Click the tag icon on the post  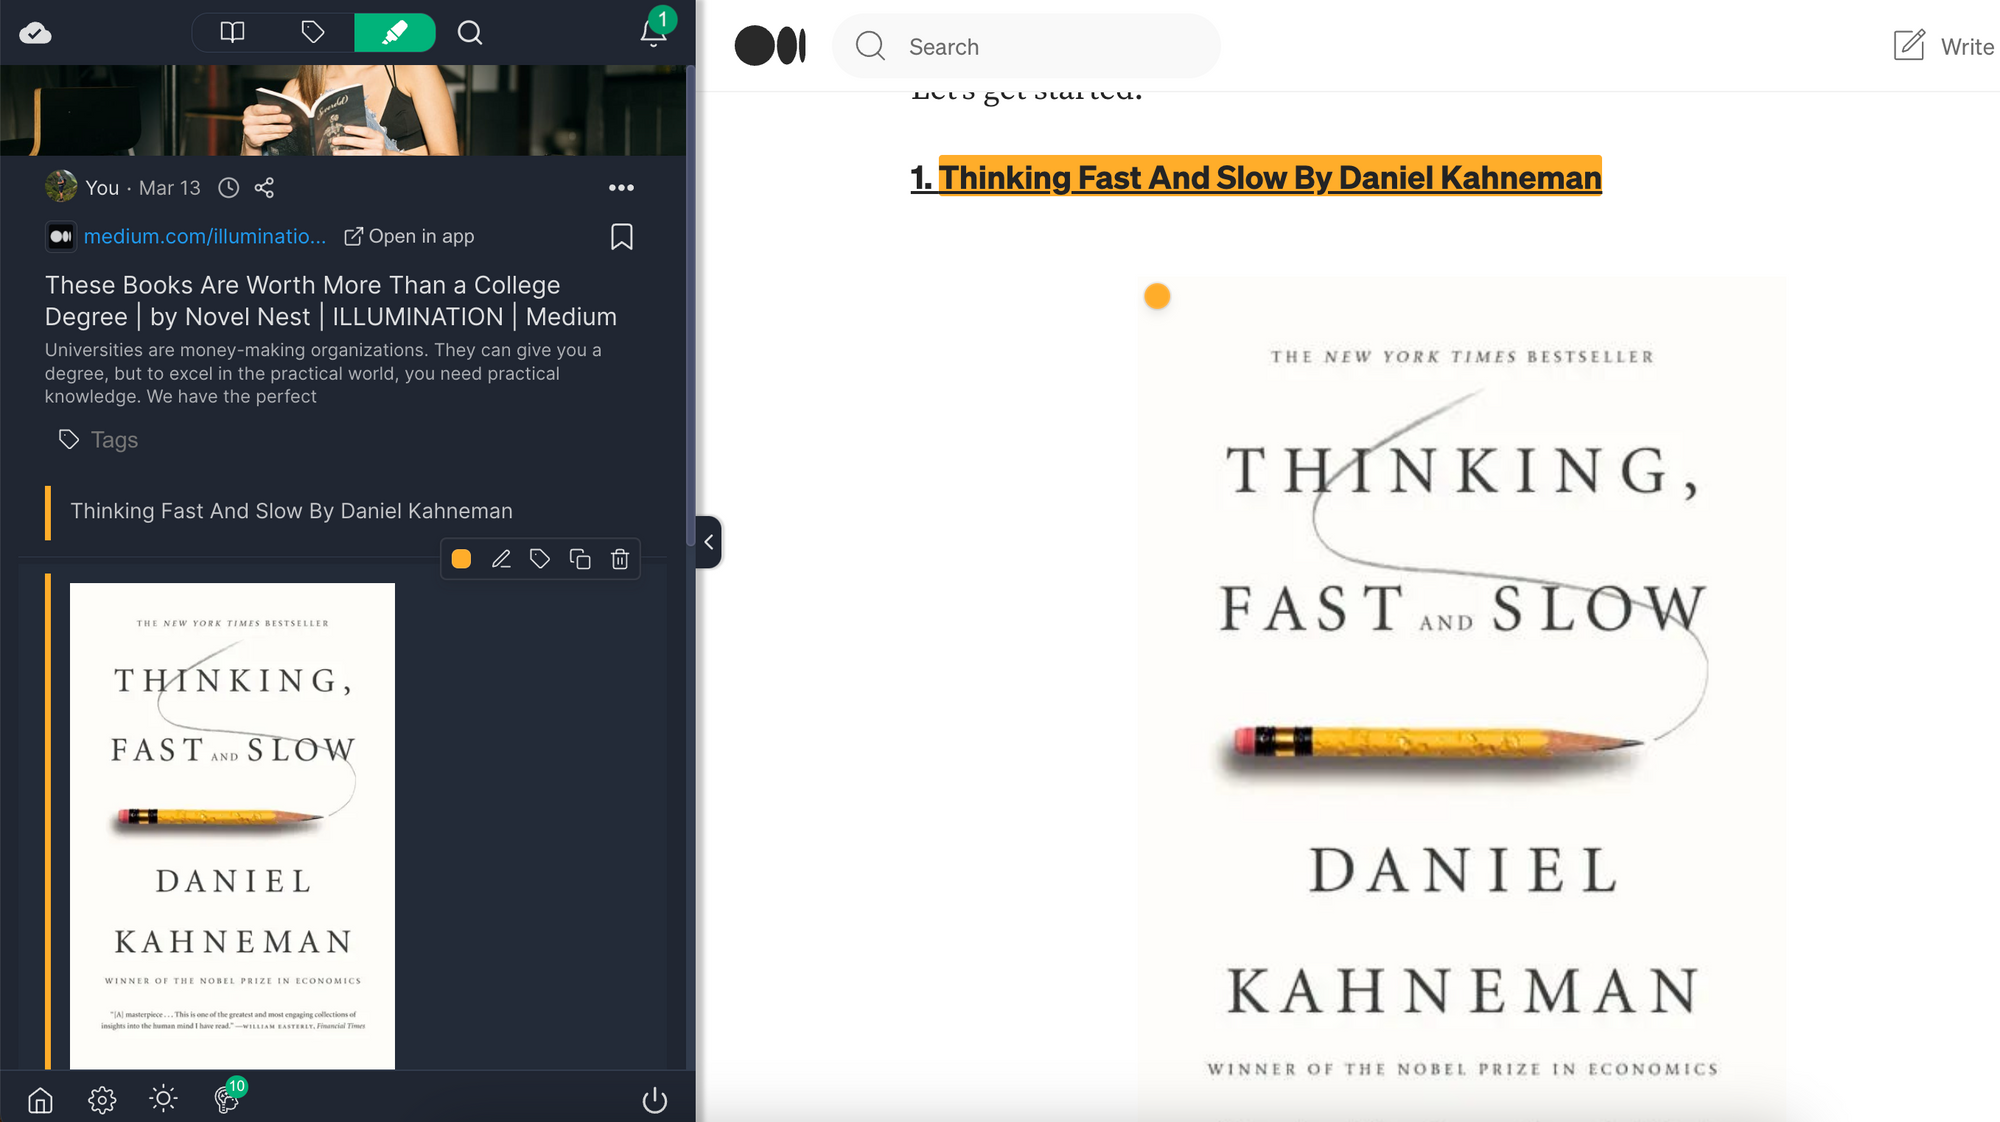(x=540, y=559)
